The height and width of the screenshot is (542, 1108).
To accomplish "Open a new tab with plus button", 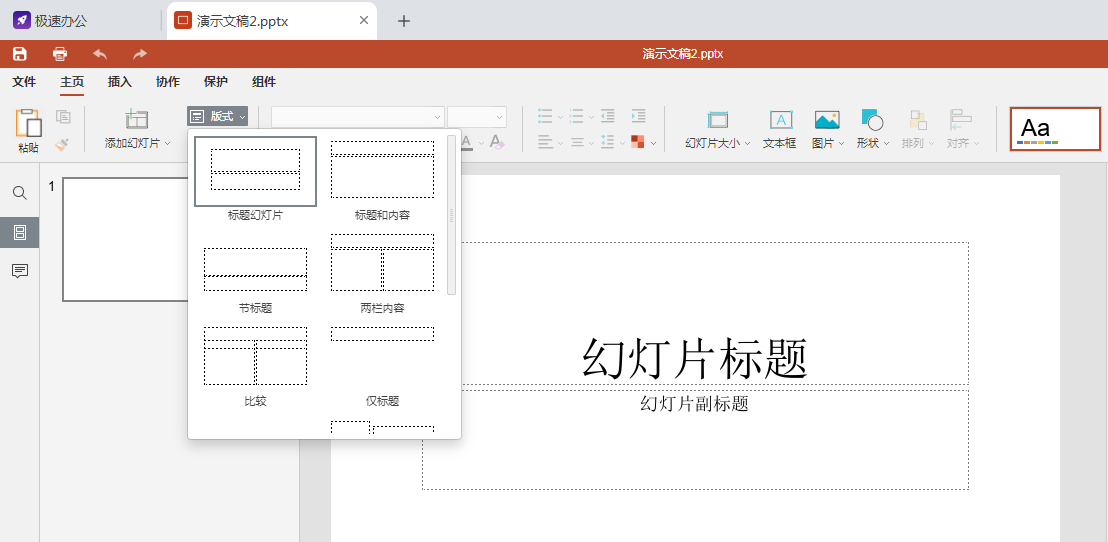I will point(403,20).
